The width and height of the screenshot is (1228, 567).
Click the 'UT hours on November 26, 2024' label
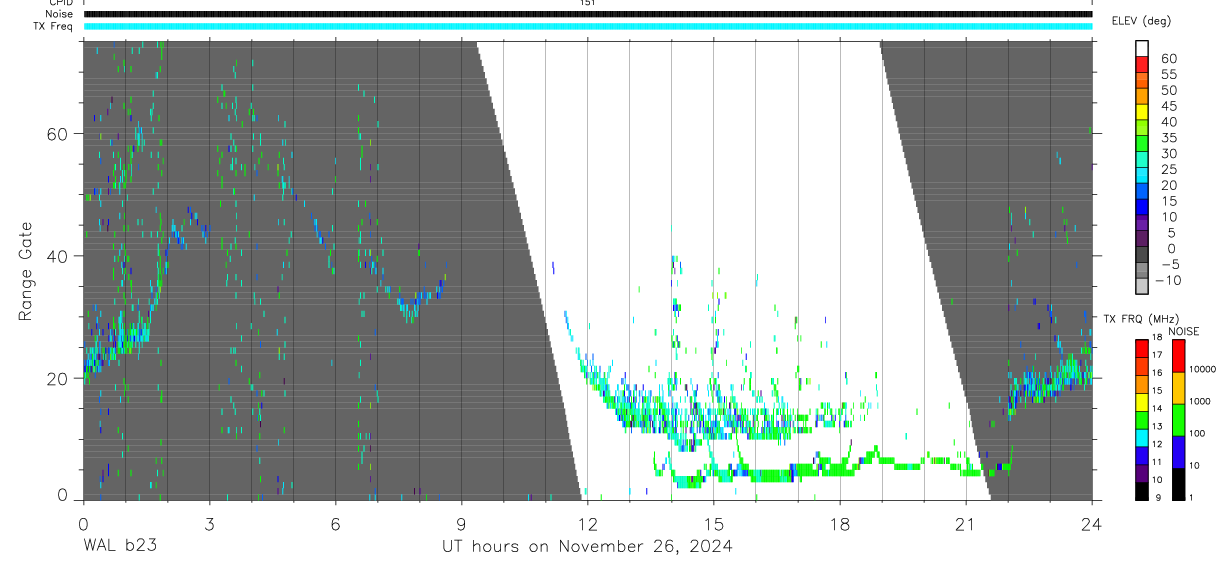coord(587,546)
